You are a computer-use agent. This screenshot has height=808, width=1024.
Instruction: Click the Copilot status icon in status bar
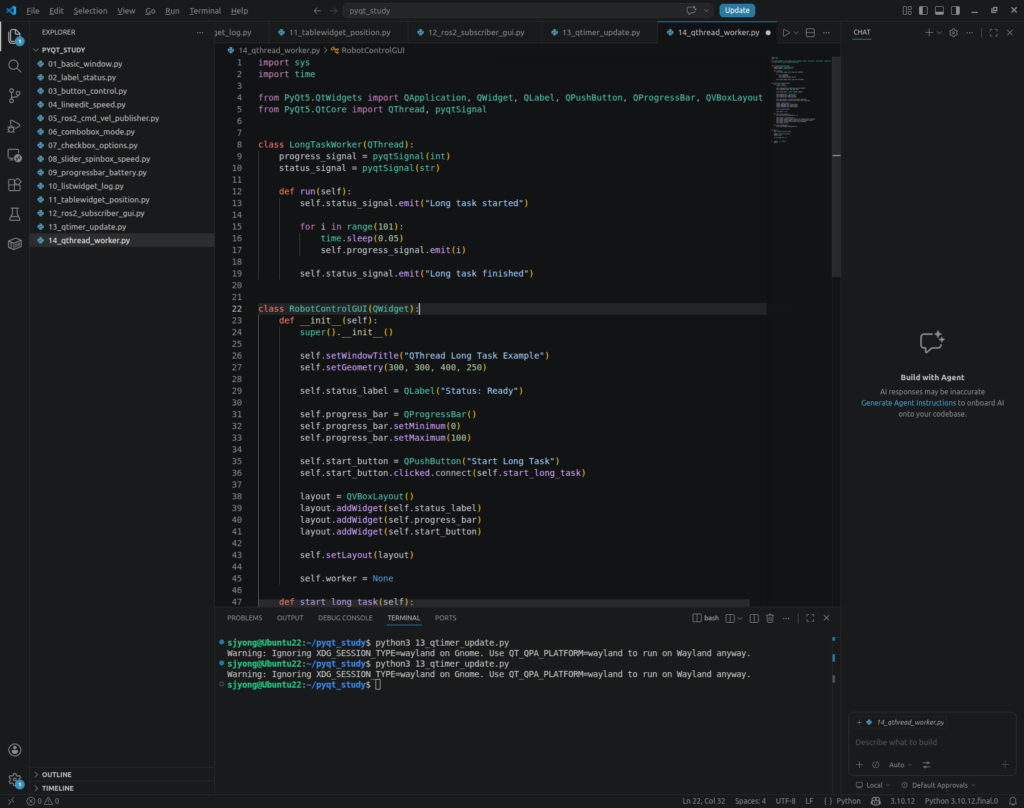point(876,801)
